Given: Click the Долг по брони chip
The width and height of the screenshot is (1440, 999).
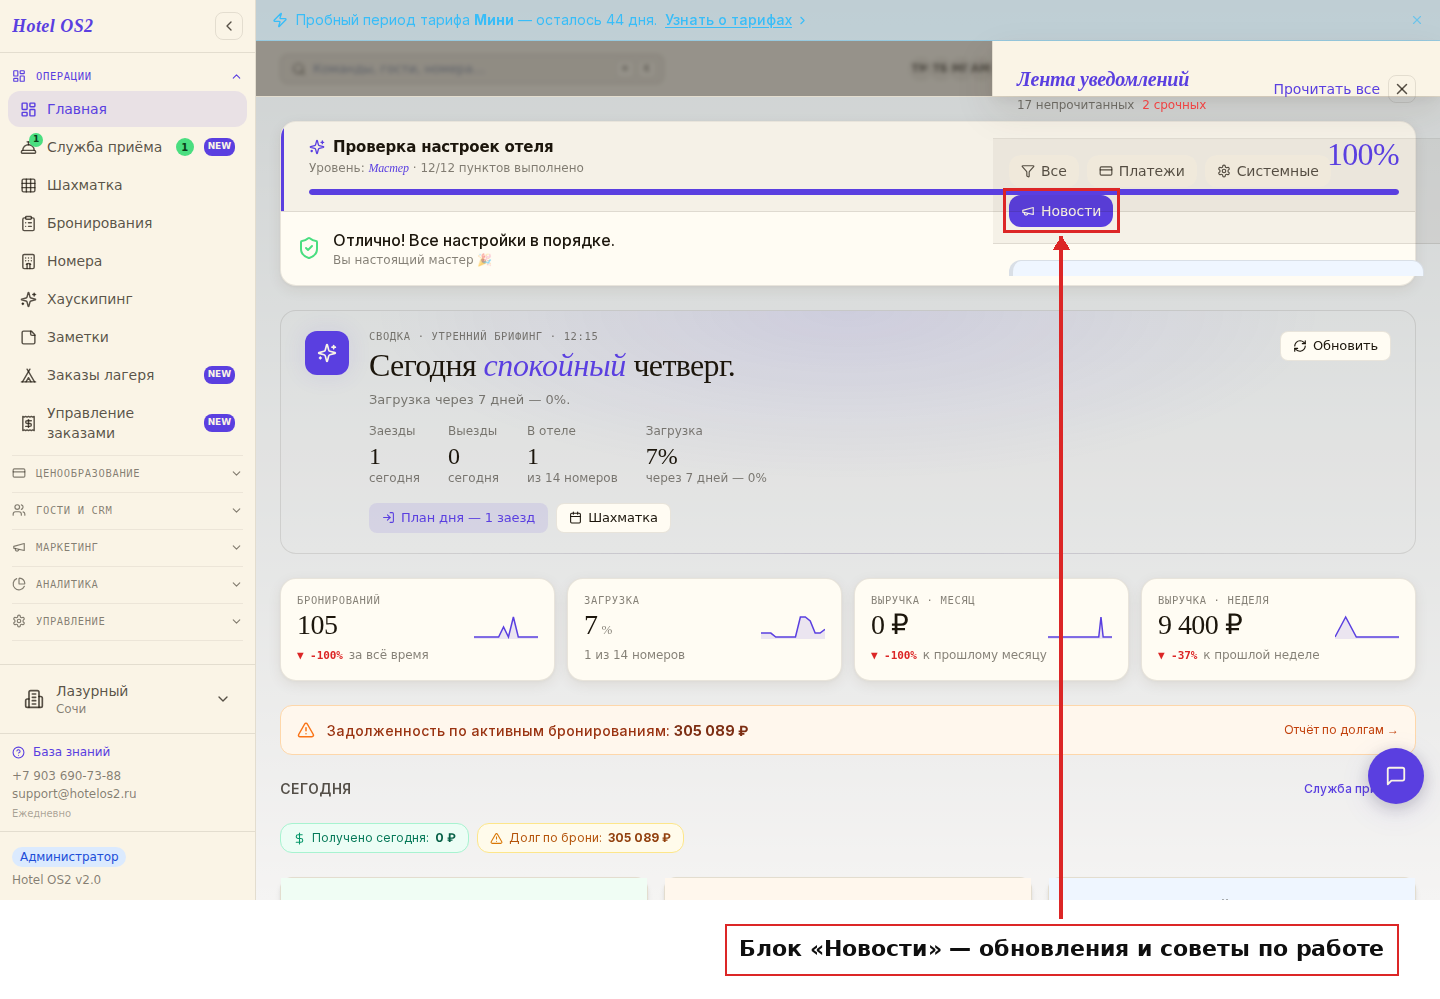Looking at the screenshot, I should 580,838.
